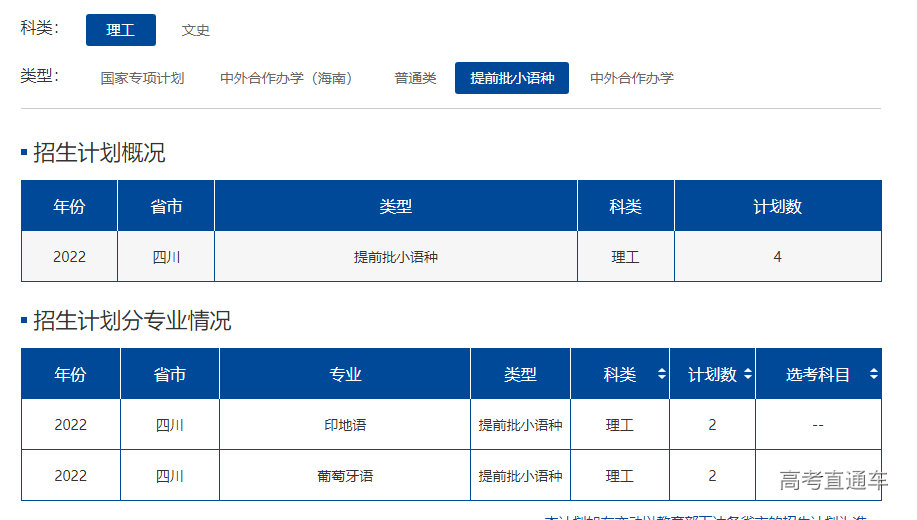Click the 印地语 major cell
This screenshot has width=917, height=520.
pos(345,425)
